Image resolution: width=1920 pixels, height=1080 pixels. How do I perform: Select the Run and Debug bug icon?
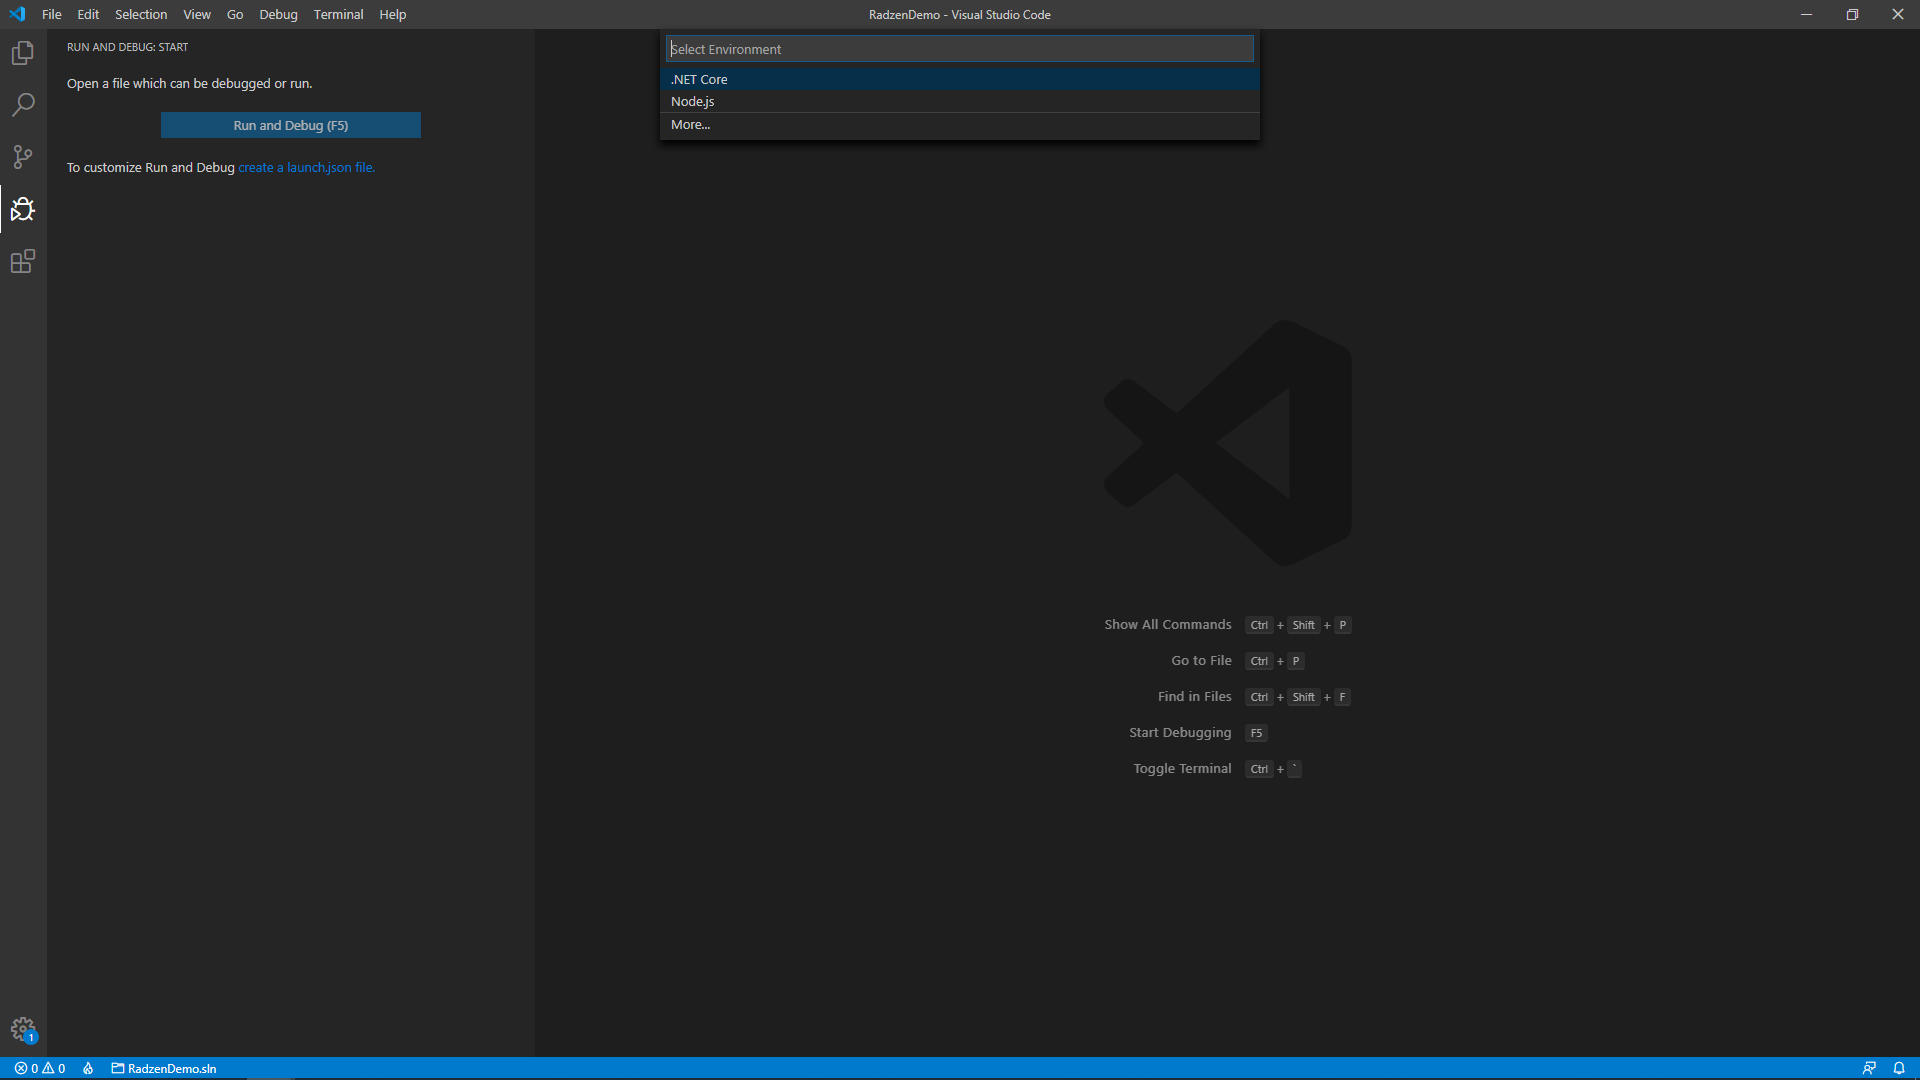(23, 209)
